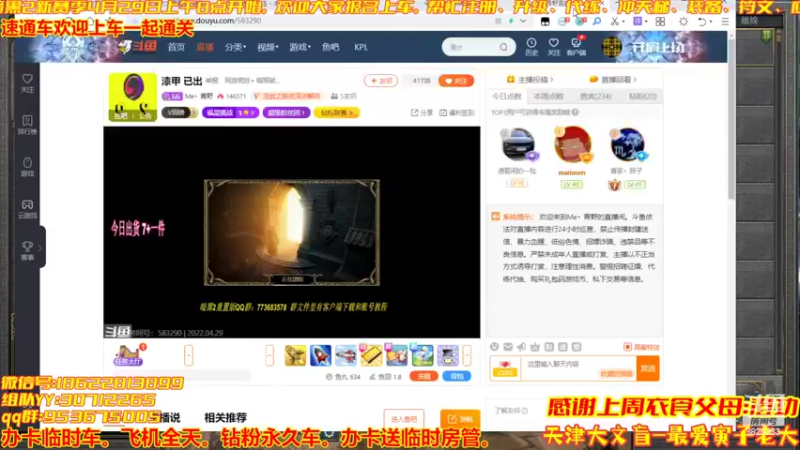
Task: Open KPL in navigation bar
Action: pyautogui.click(x=361, y=47)
